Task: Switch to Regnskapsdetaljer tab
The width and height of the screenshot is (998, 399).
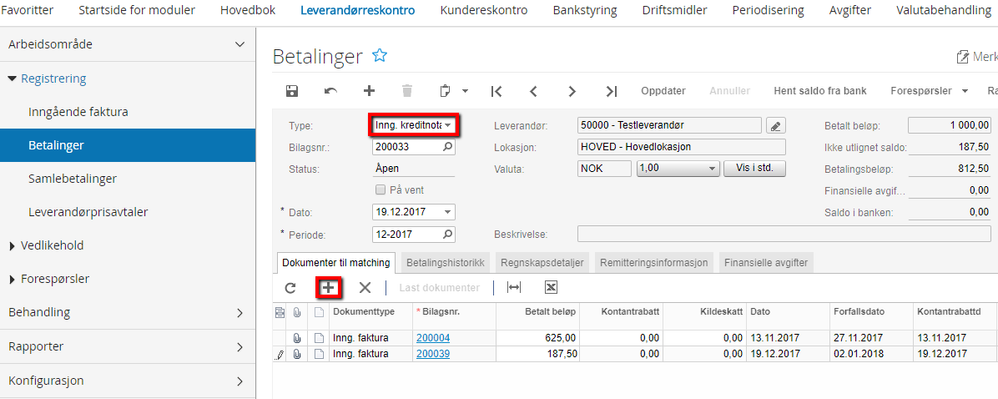Action: (x=542, y=262)
